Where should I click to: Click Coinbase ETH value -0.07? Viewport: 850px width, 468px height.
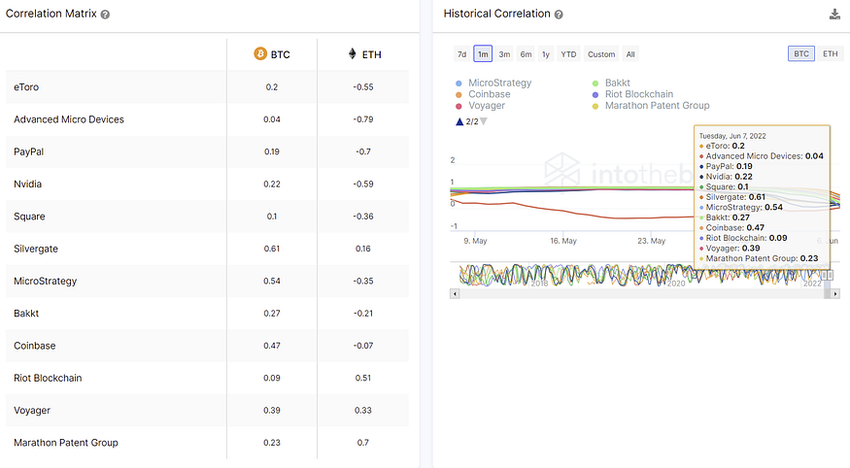363,345
